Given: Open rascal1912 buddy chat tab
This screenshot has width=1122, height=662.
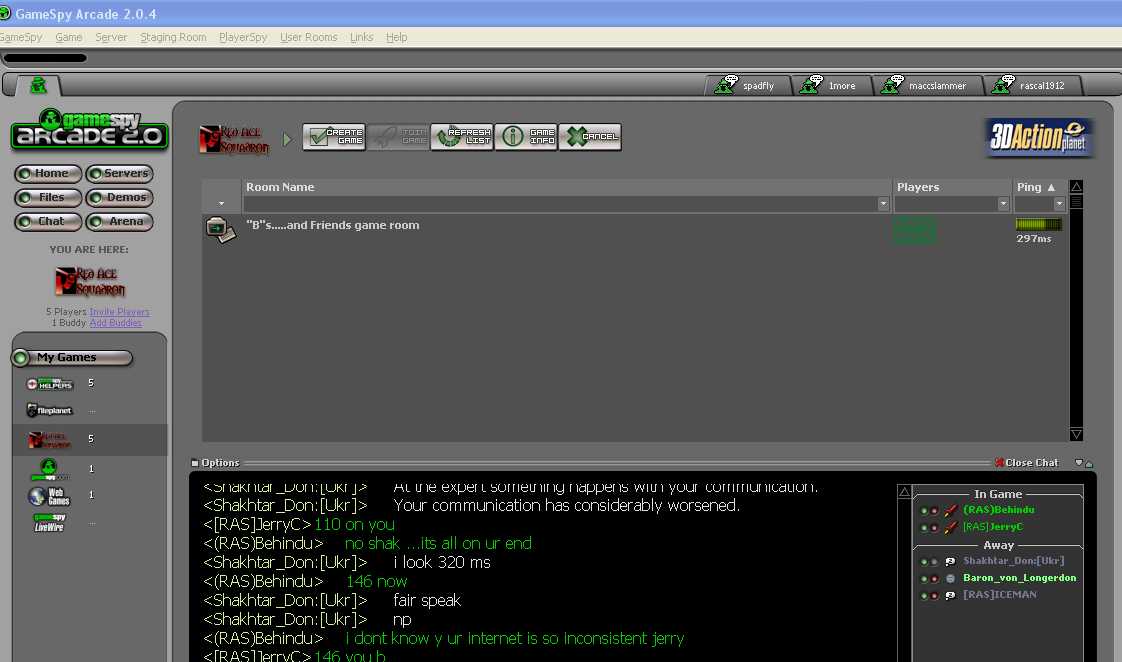Looking at the screenshot, I should coord(1033,85).
